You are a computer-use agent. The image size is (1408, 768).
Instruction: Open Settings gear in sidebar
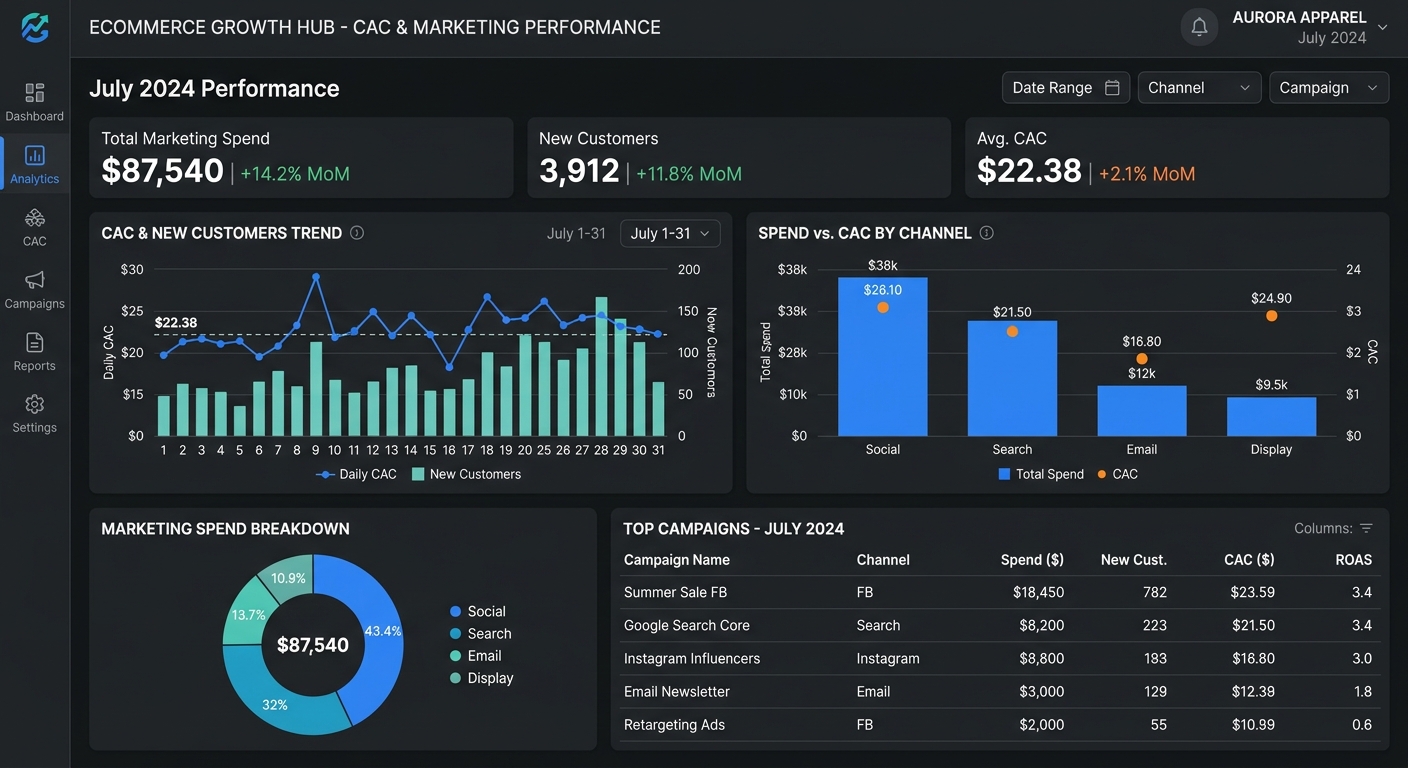[x=35, y=404]
